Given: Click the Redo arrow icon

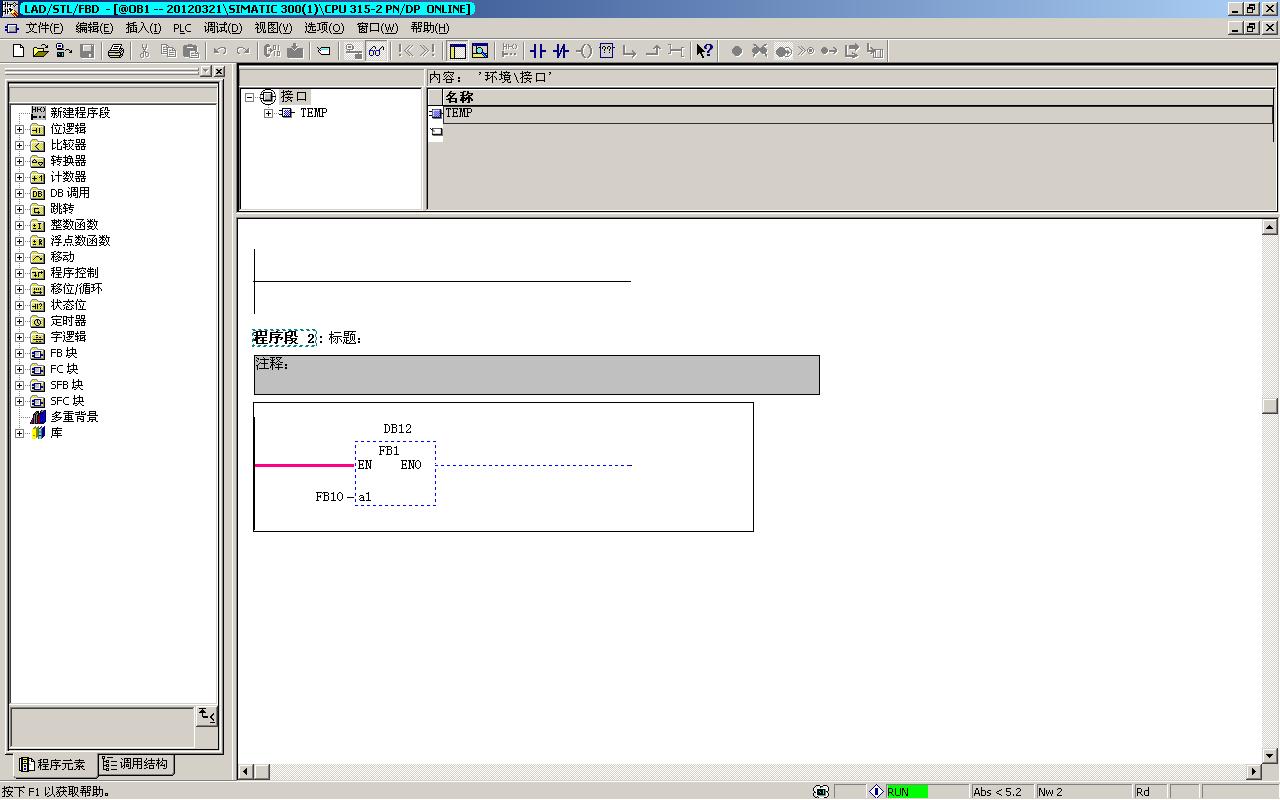Looking at the screenshot, I should coord(243,51).
